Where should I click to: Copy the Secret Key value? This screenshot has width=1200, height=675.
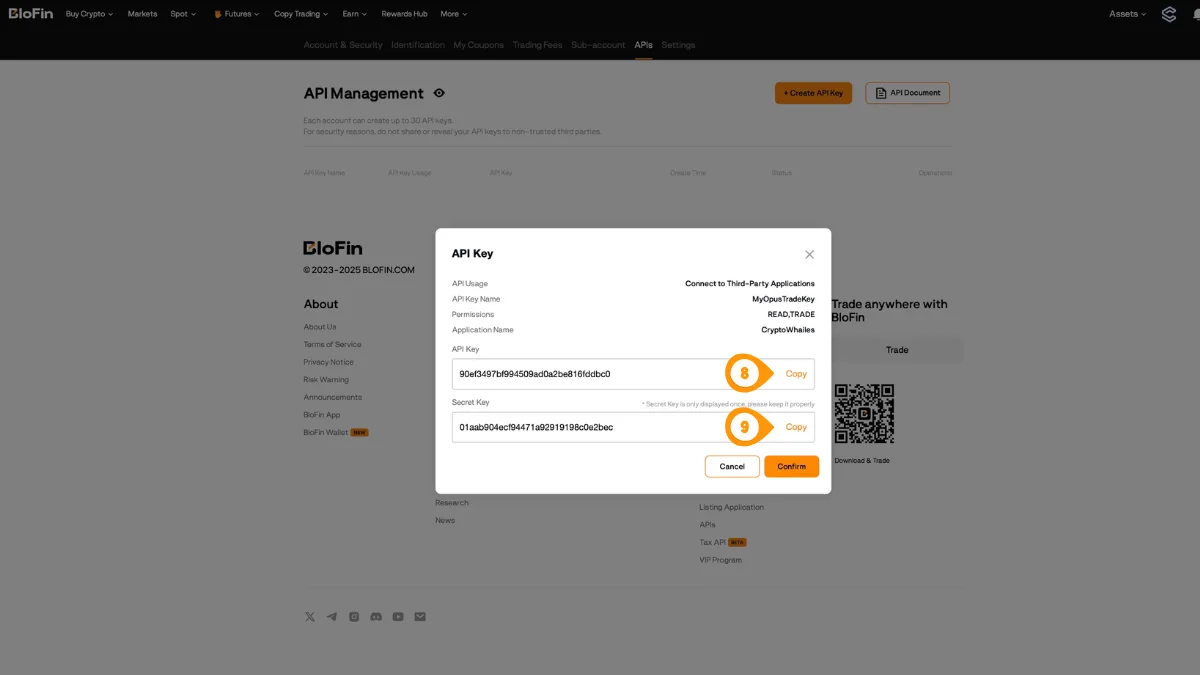pos(796,427)
